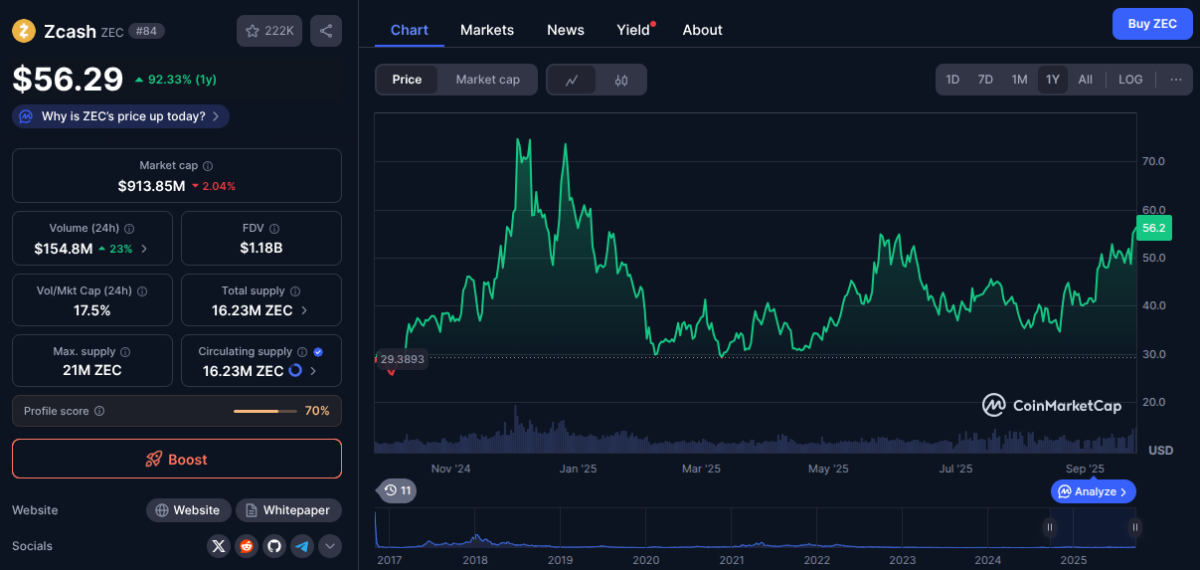Select the Market cap toggle
The height and width of the screenshot is (570, 1200).
[x=488, y=80]
